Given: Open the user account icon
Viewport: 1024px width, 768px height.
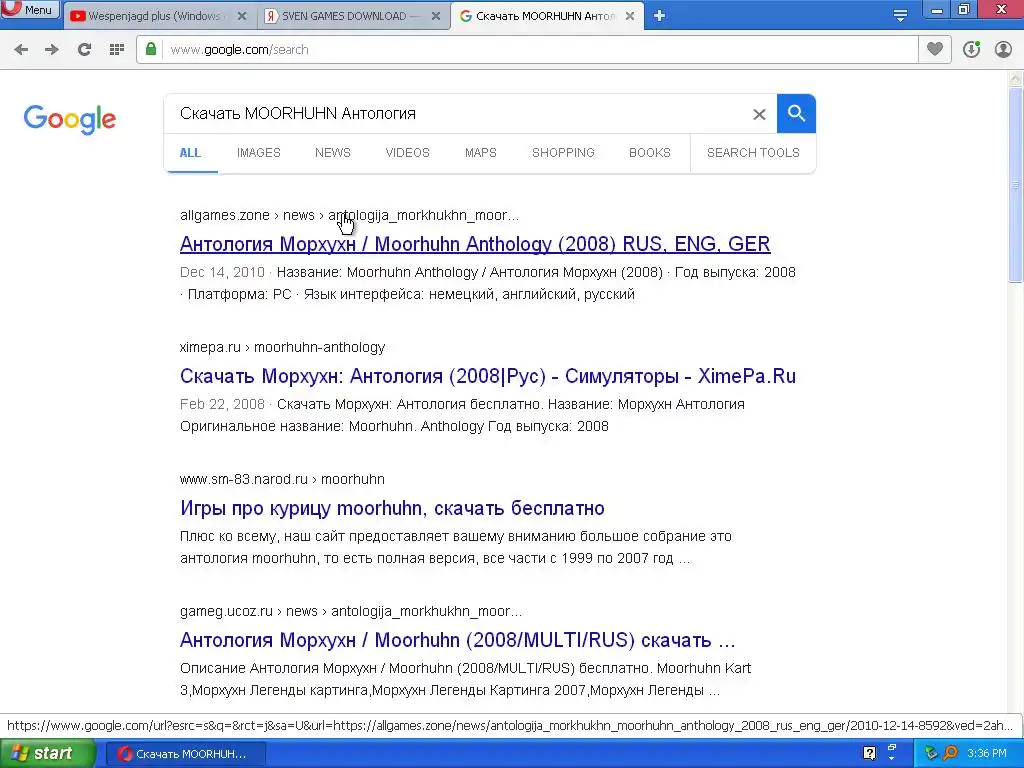Looking at the screenshot, I should [x=1003, y=49].
